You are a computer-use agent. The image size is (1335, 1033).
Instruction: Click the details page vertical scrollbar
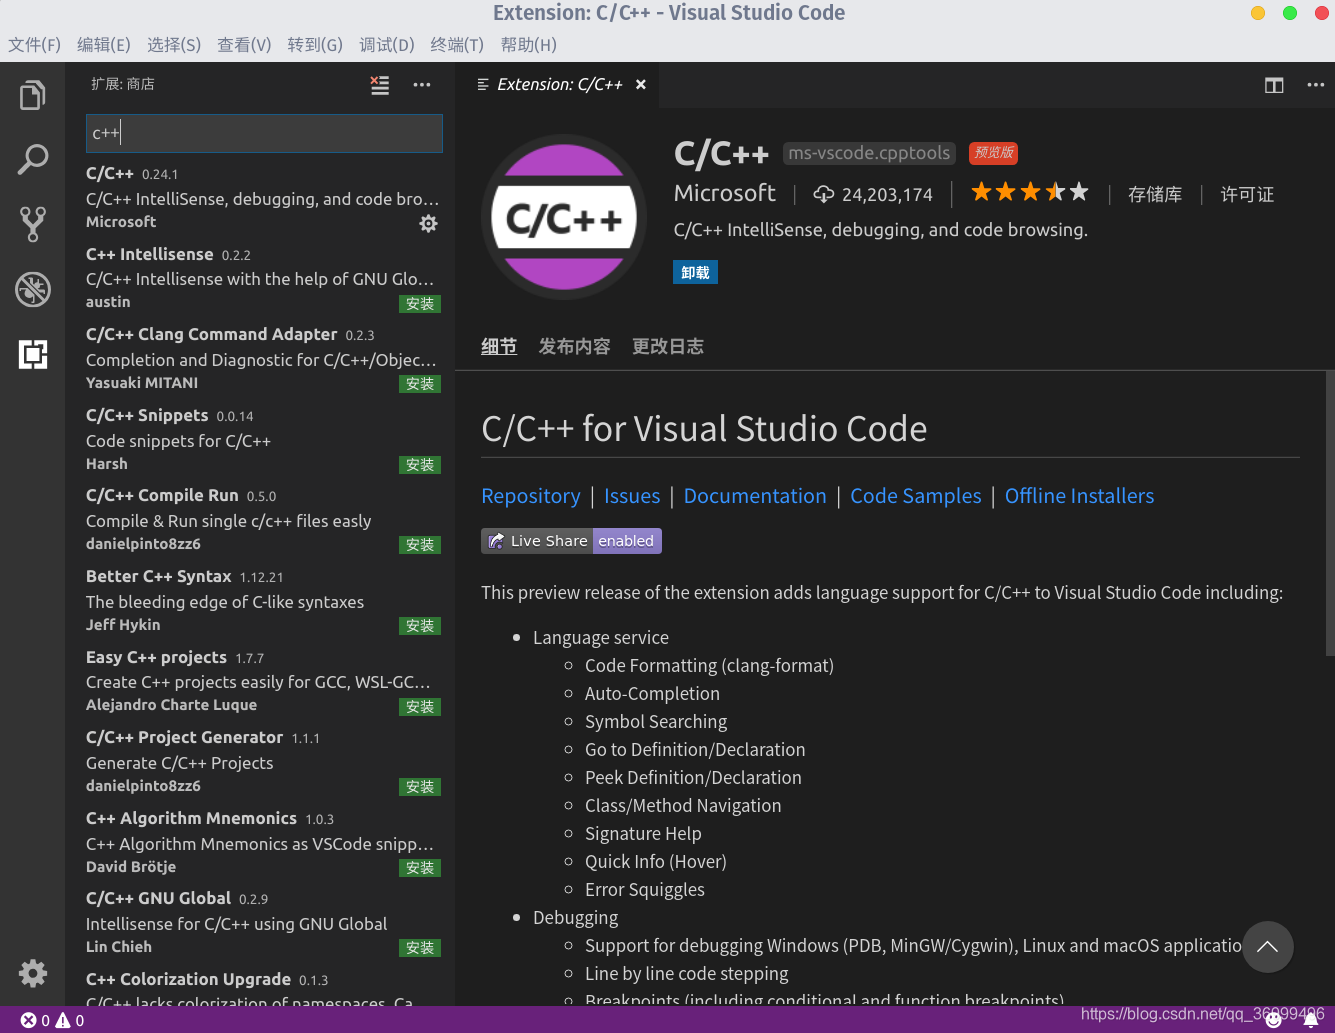(x=1330, y=512)
